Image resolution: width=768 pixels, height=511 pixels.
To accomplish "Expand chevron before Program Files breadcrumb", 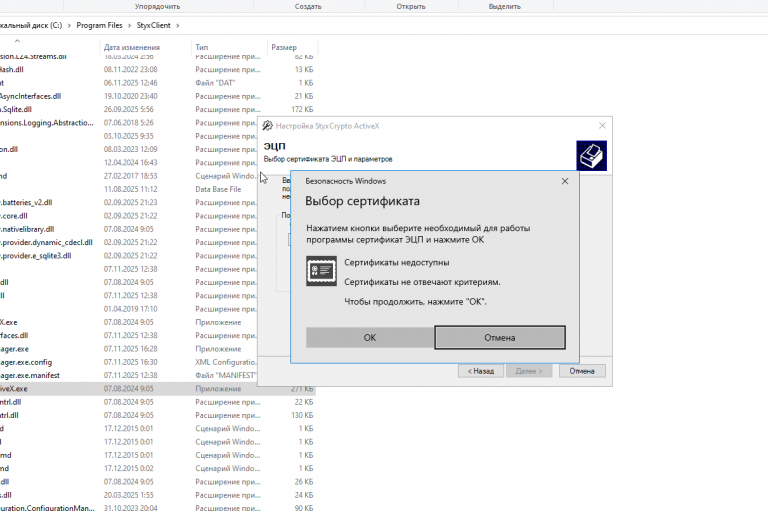I will point(69,25).
